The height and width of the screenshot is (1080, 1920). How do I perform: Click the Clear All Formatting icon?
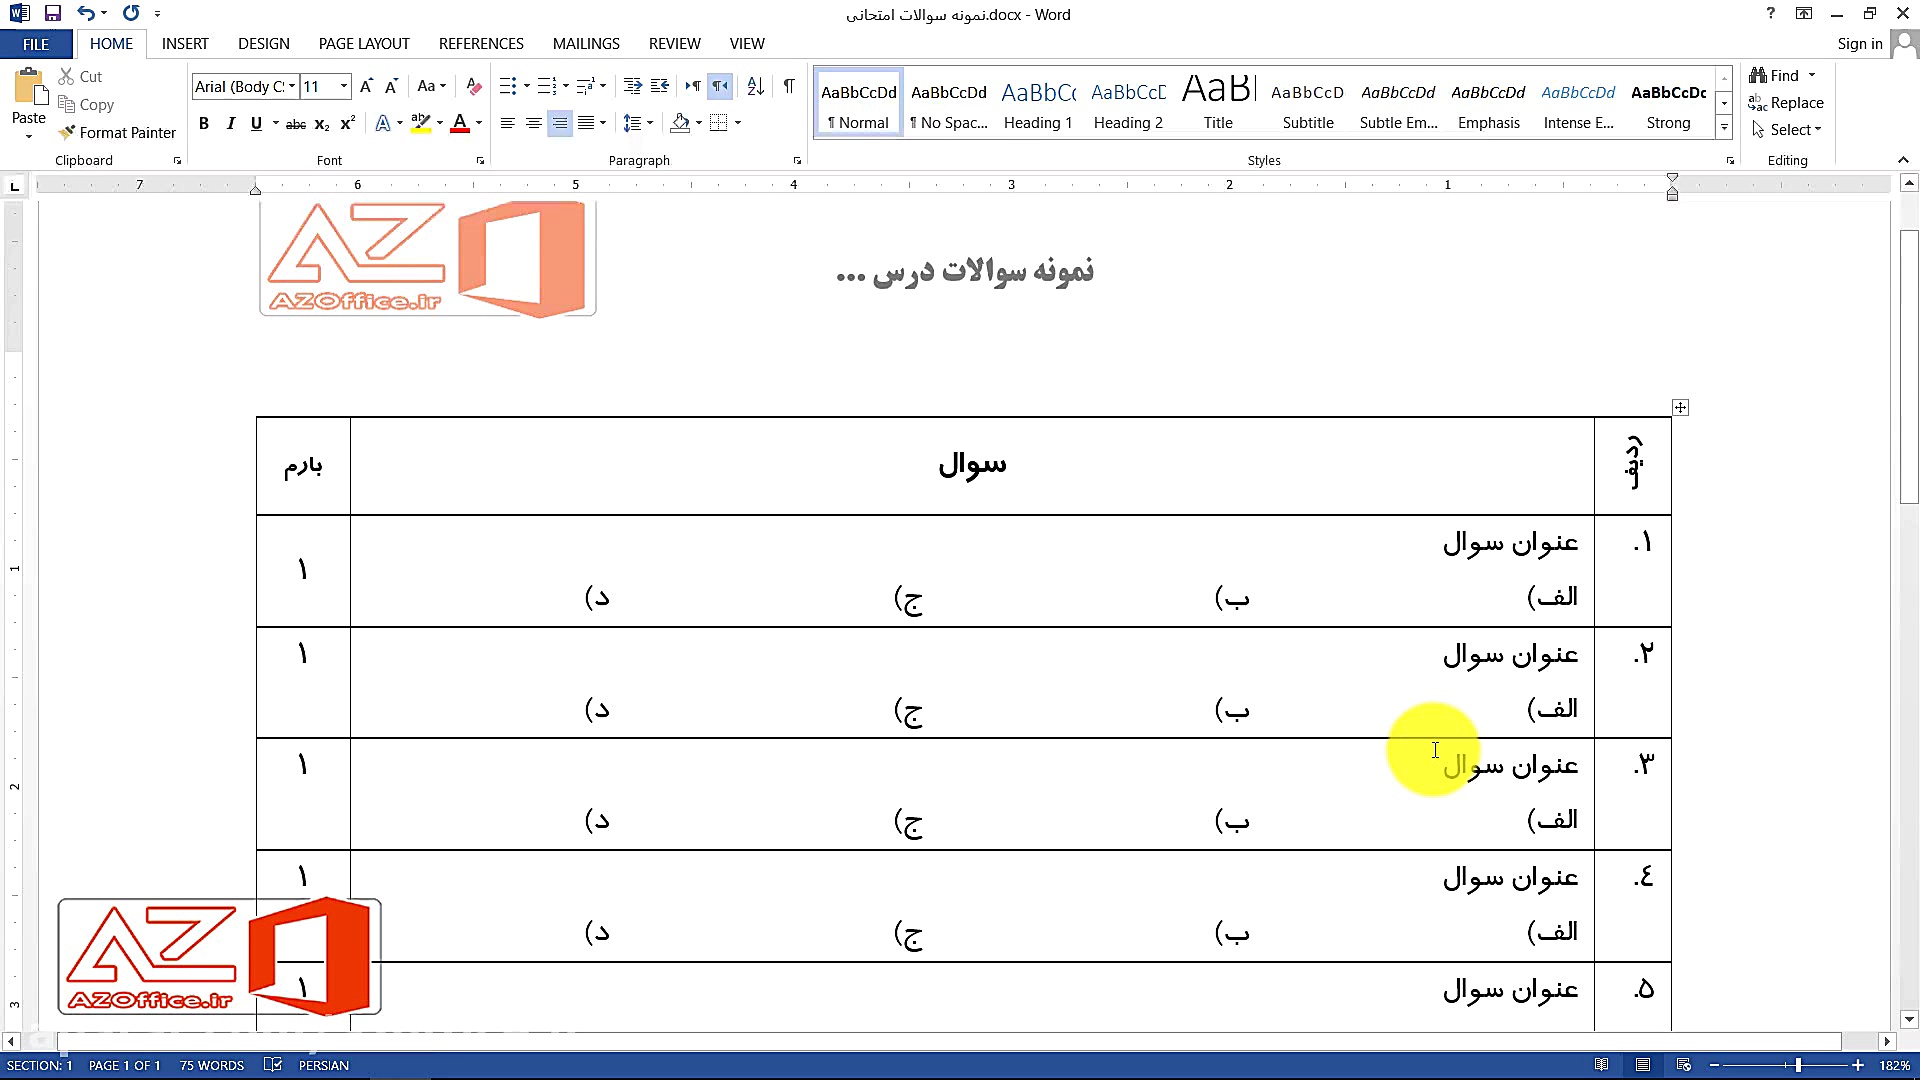point(472,86)
